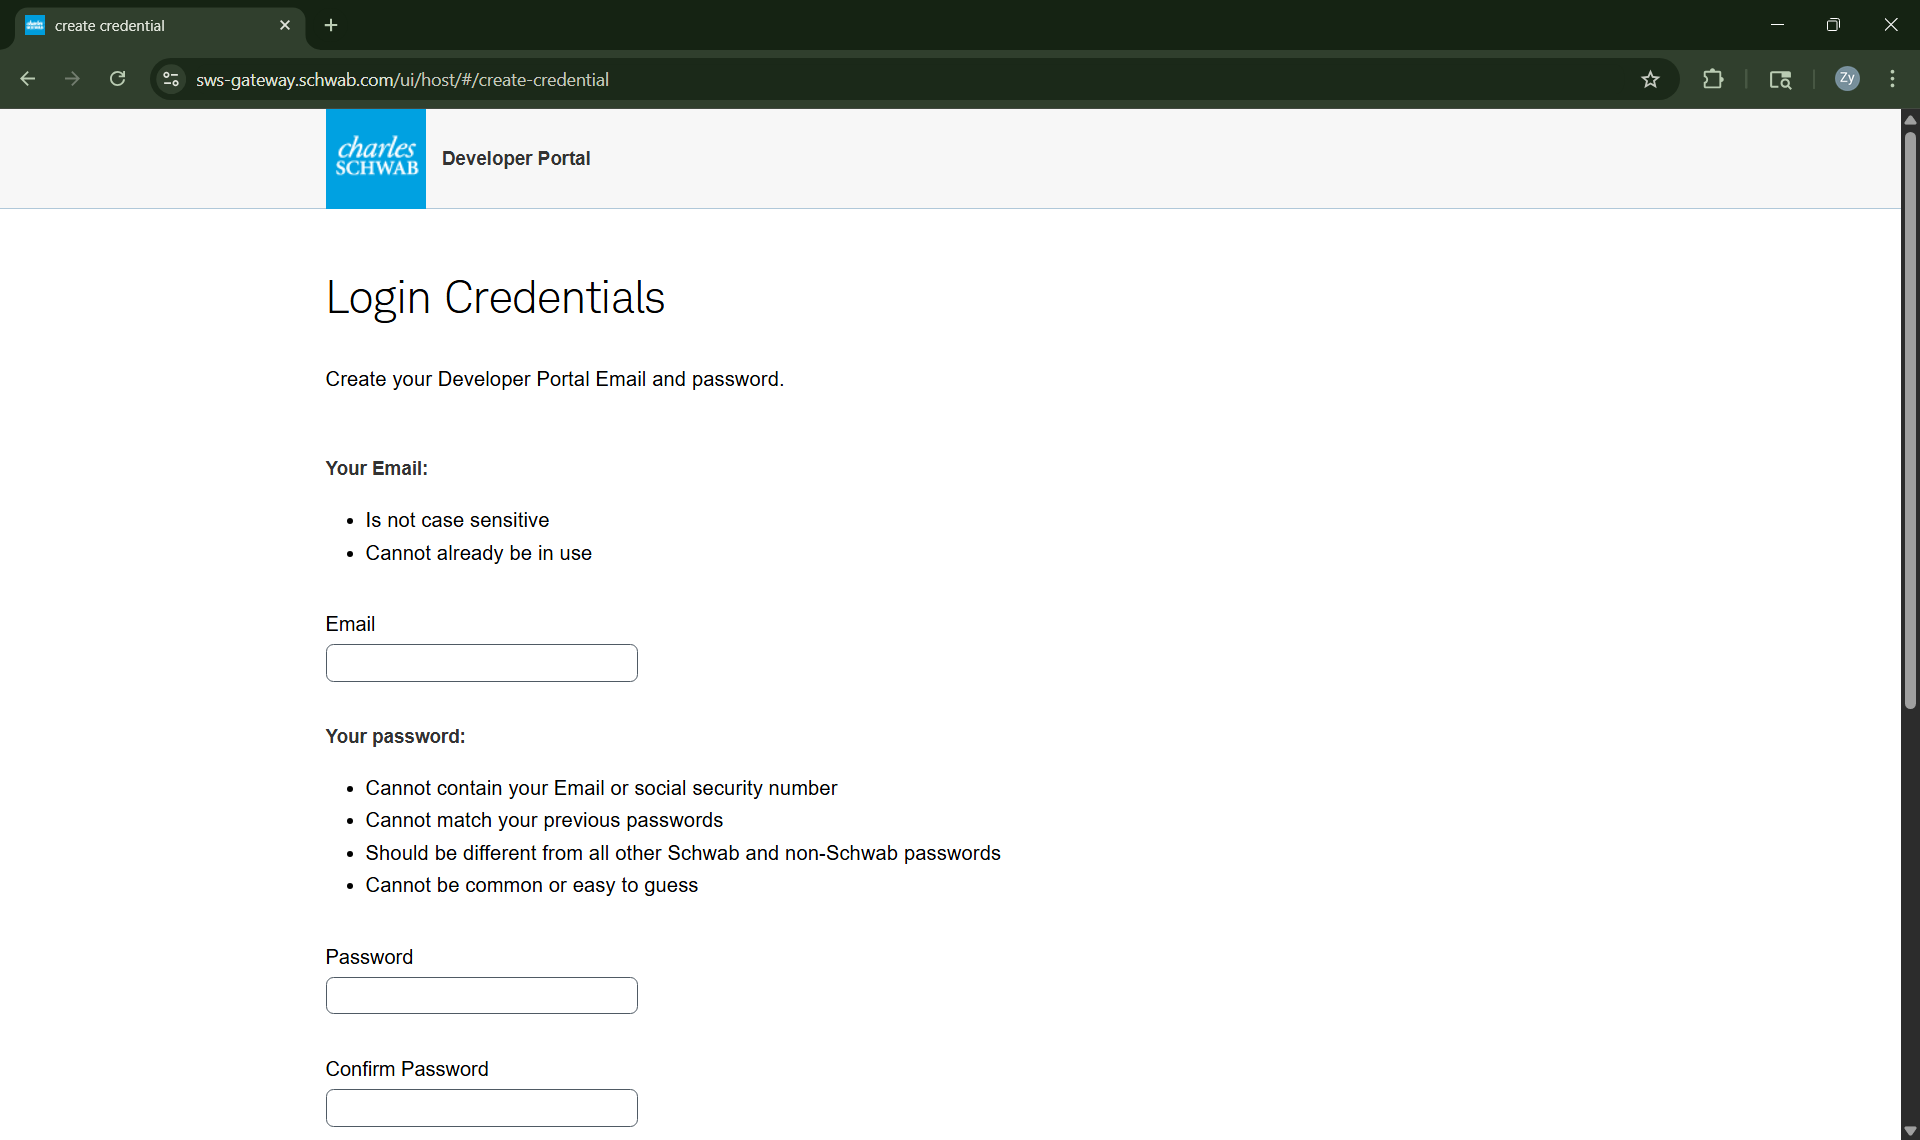The image size is (1920, 1140).
Task: Click inside the Confirm Password field
Action: [x=481, y=1107]
